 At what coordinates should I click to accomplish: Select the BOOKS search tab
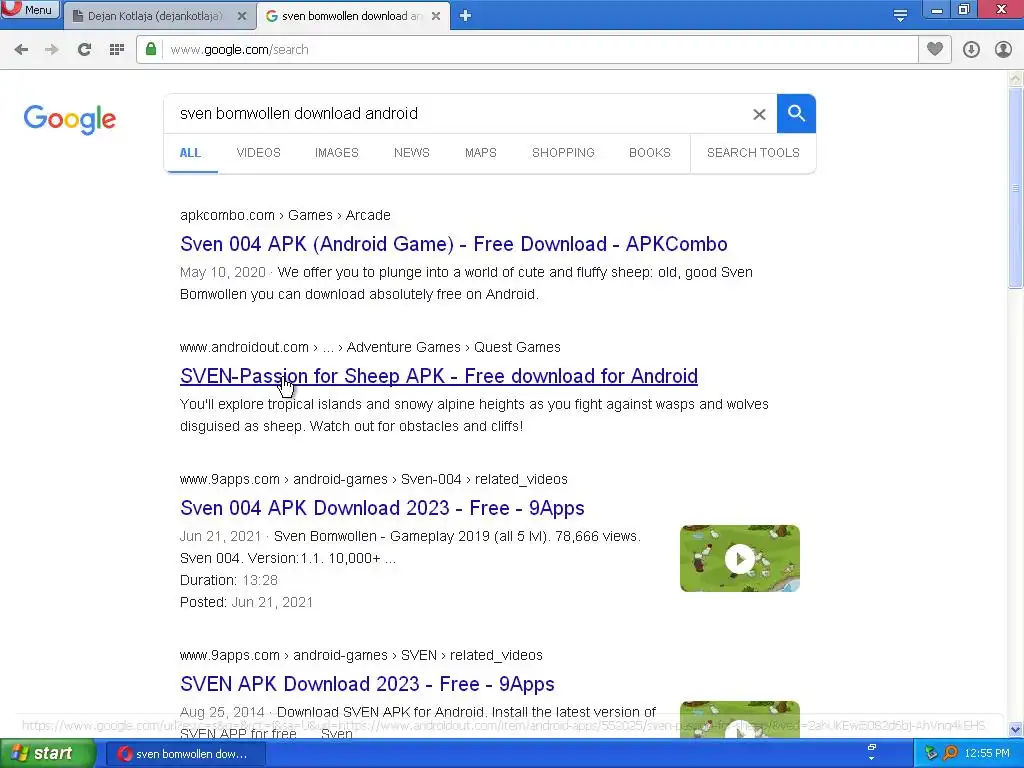pyautogui.click(x=650, y=153)
